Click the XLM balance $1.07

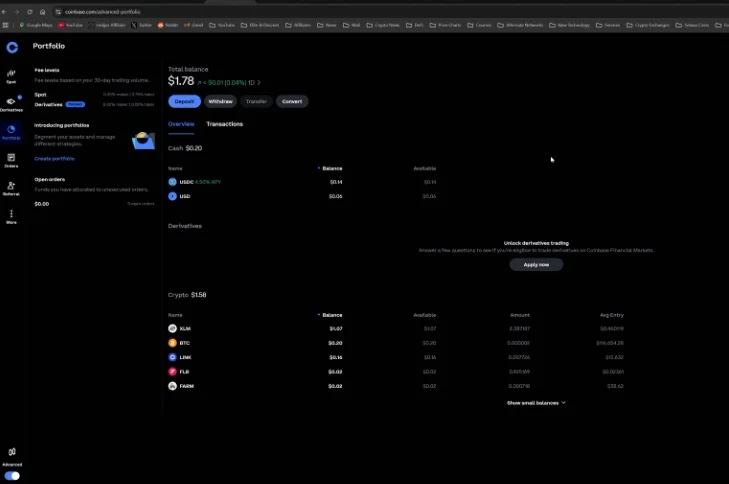pos(336,329)
